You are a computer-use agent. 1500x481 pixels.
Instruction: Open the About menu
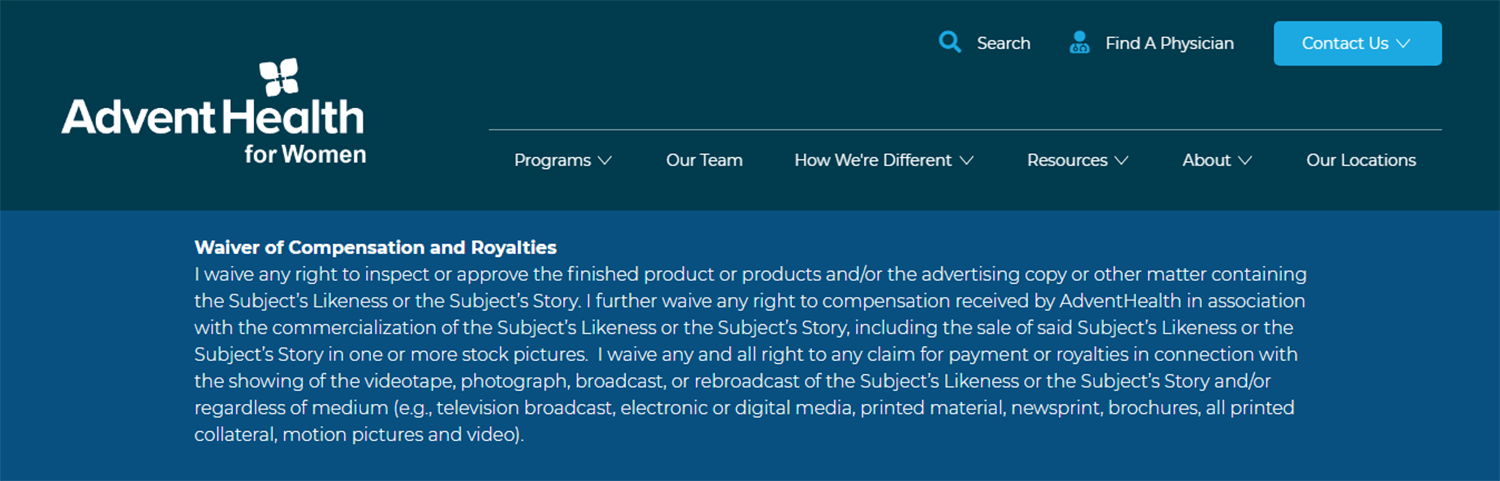[1206, 160]
